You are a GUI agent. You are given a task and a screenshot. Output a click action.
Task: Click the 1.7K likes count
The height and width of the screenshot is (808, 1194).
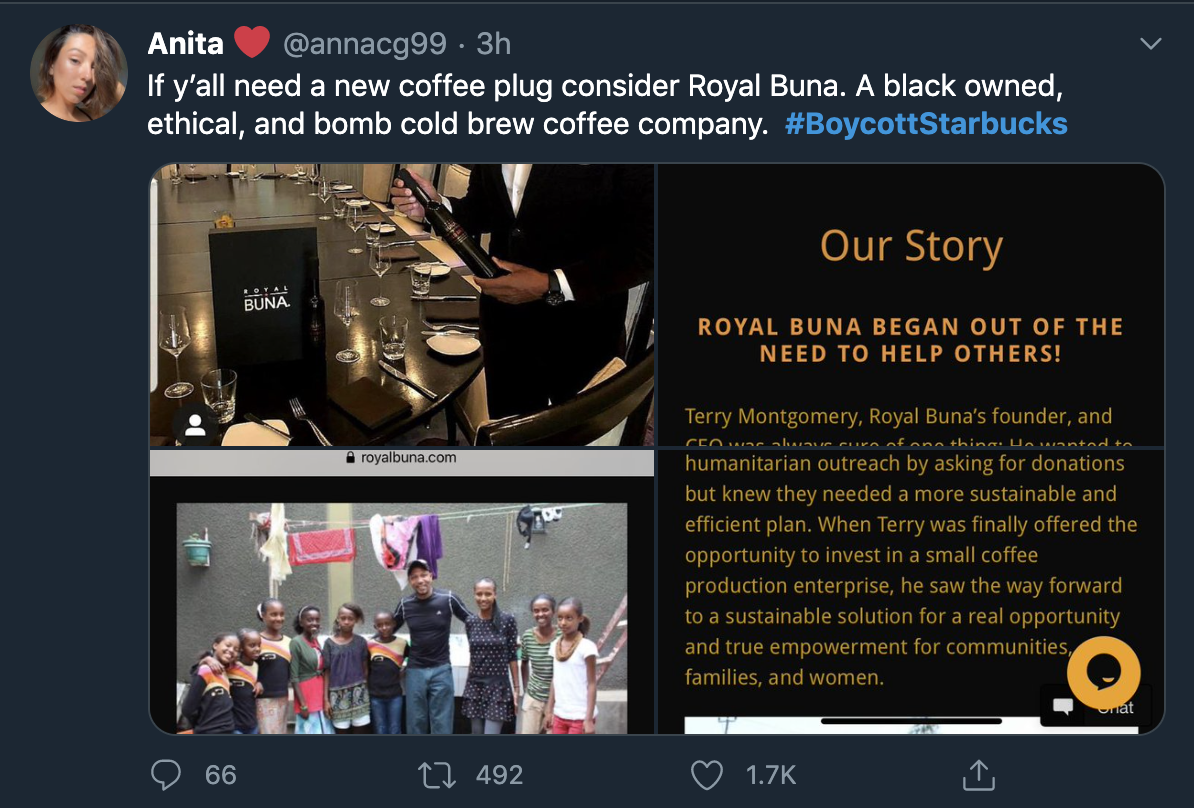tap(771, 775)
